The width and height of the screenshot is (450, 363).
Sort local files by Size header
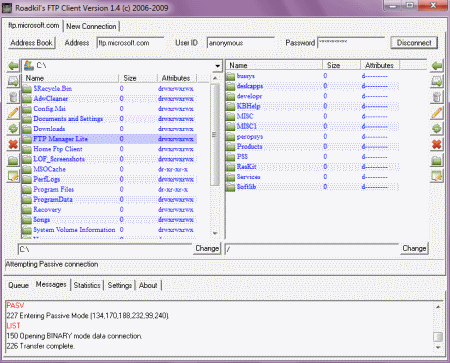click(138, 78)
